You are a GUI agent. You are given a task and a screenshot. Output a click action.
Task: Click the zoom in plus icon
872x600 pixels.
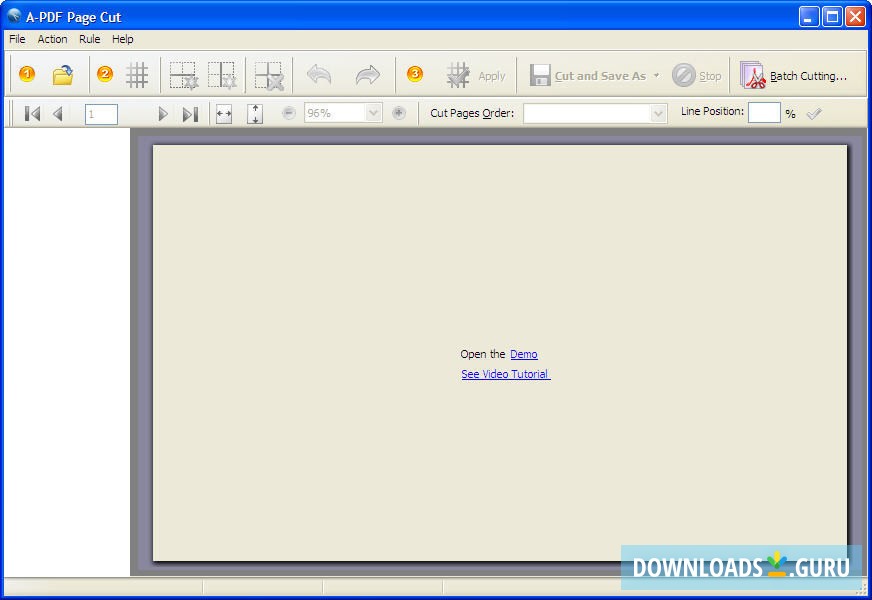pyautogui.click(x=399, y=113)
